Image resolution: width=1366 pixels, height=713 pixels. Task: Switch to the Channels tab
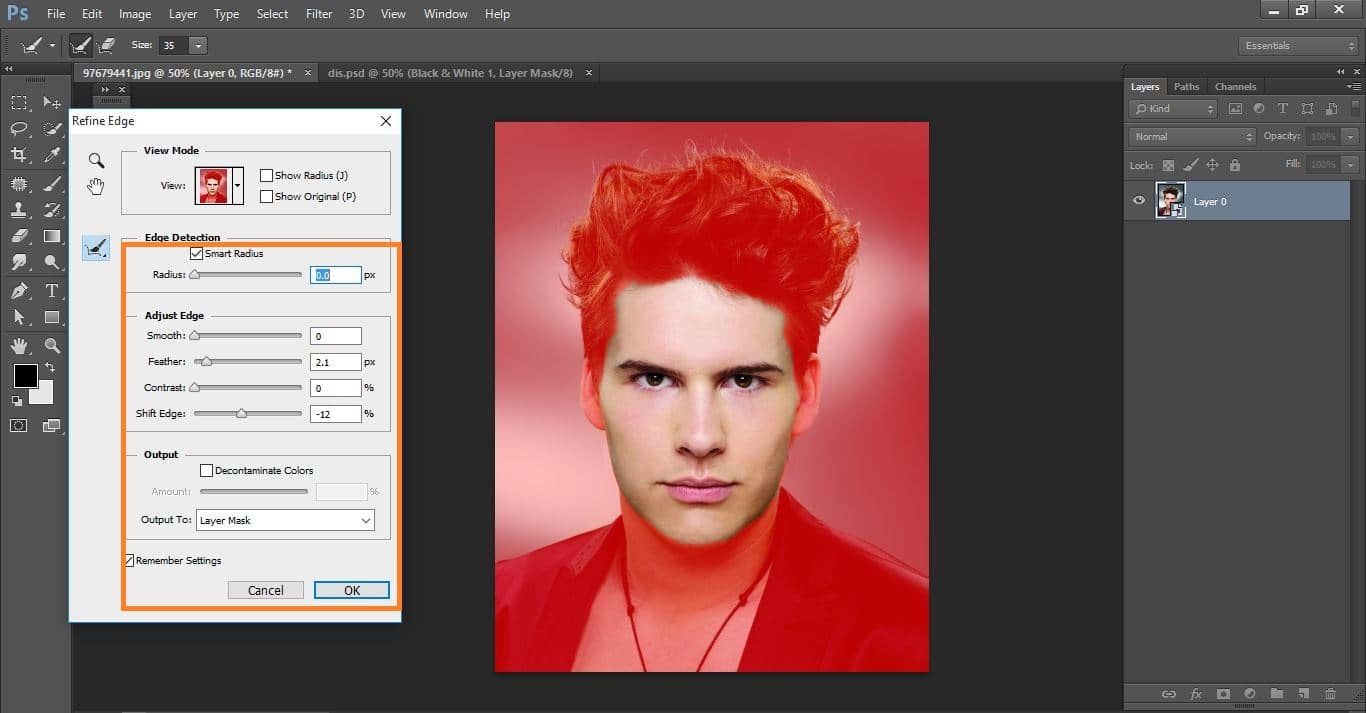pos(1235,86)
